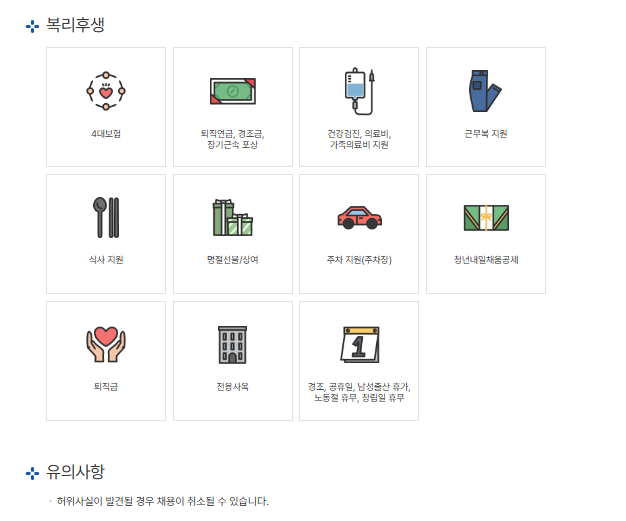Select the 주차 지원(주차장) label
Image resolution: width=626 pixels, height=521 pixels.
coord(359,260)
